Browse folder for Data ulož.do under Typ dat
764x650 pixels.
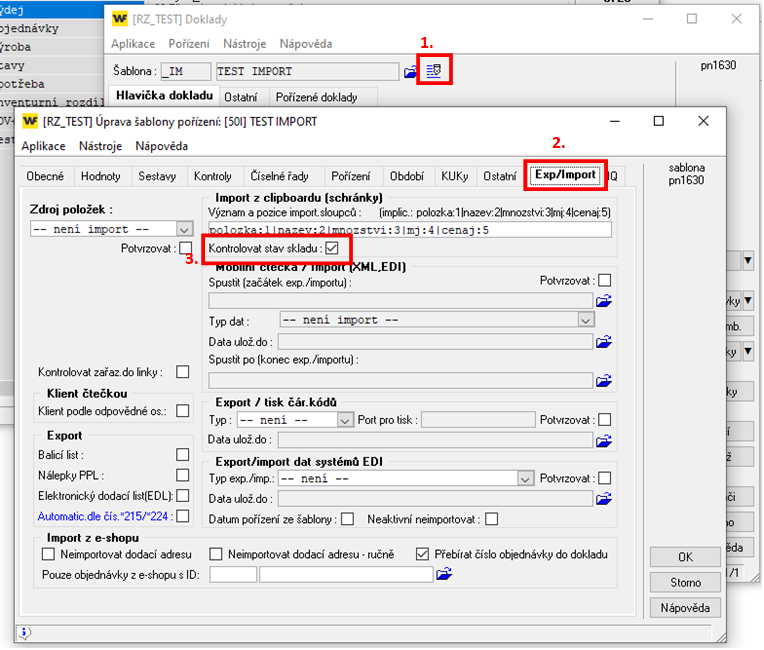coord(604,342)
